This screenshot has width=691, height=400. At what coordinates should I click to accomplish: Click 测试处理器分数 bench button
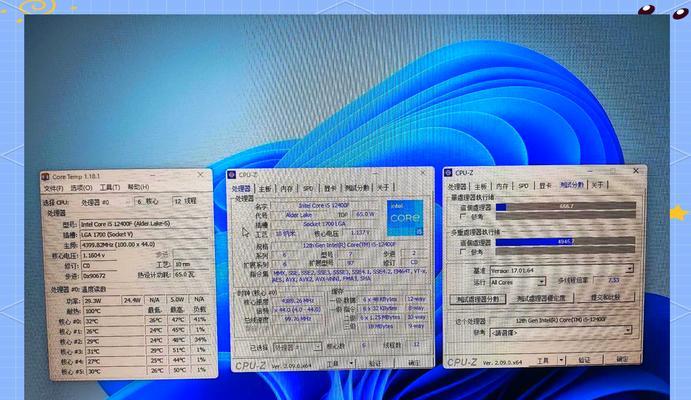click(x=478, y=299)
